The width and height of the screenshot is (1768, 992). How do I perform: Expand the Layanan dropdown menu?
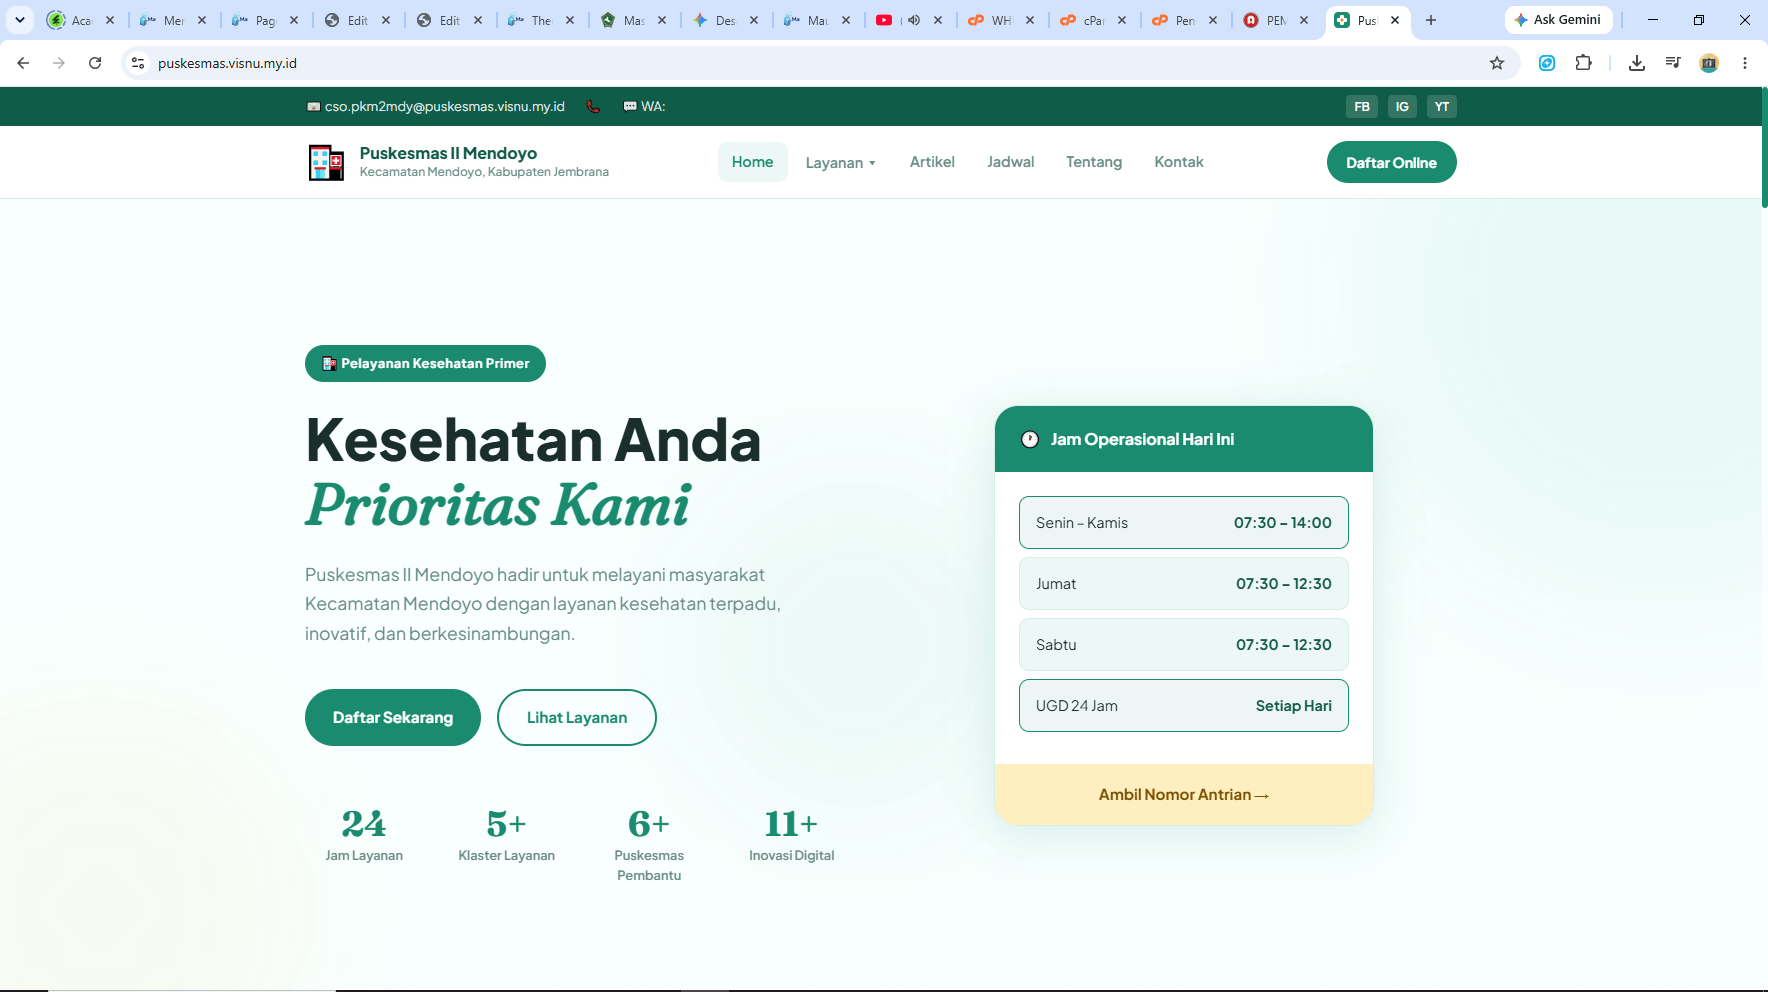[x=840, y=162]
